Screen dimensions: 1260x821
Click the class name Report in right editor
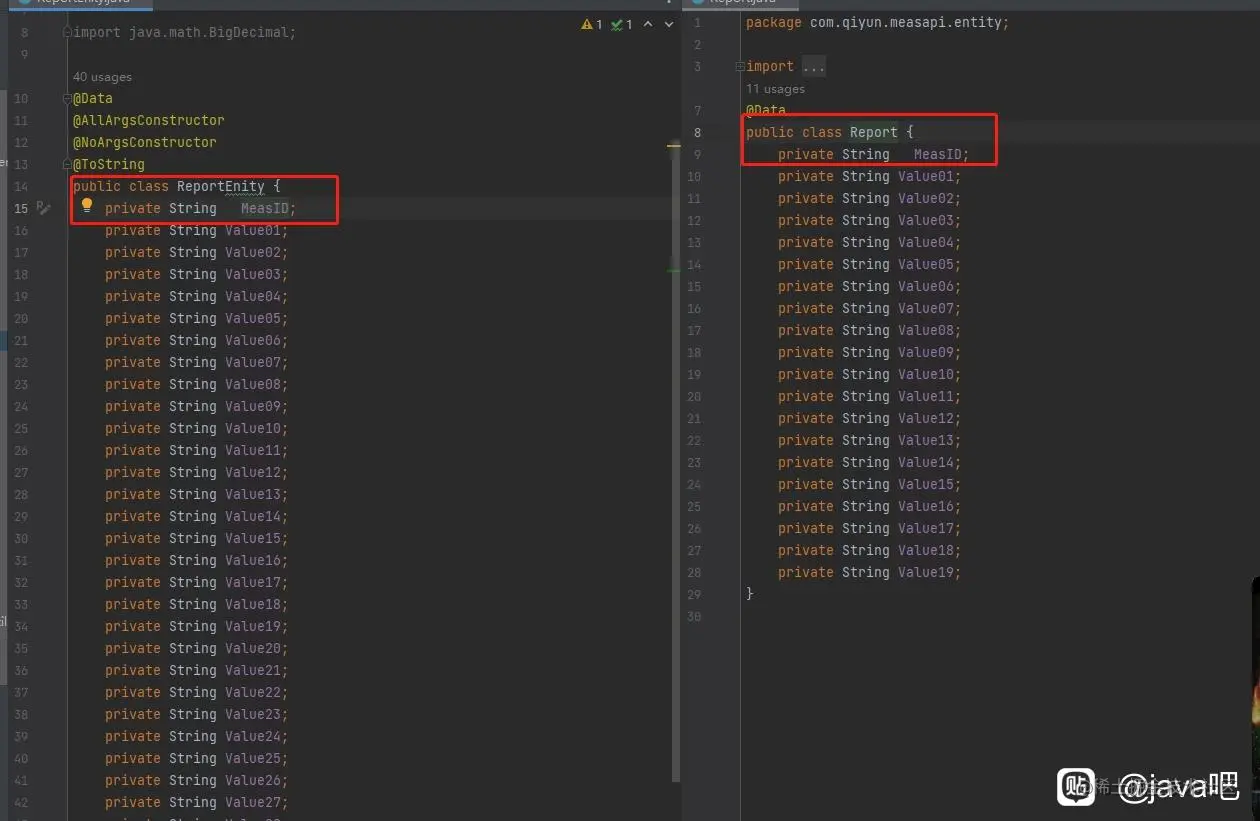tap(874, 132)
